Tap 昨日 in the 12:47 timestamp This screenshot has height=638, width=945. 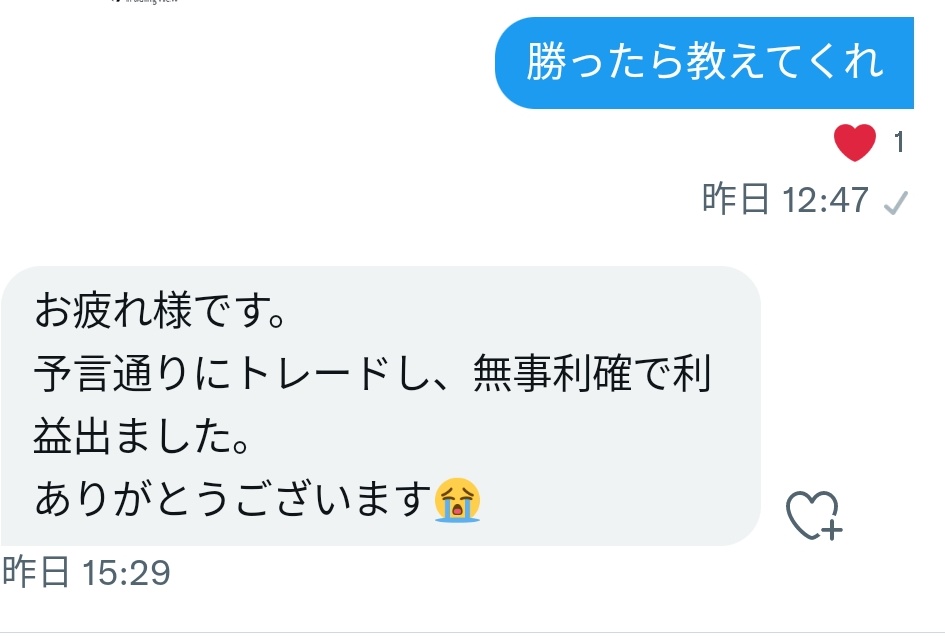736,199
